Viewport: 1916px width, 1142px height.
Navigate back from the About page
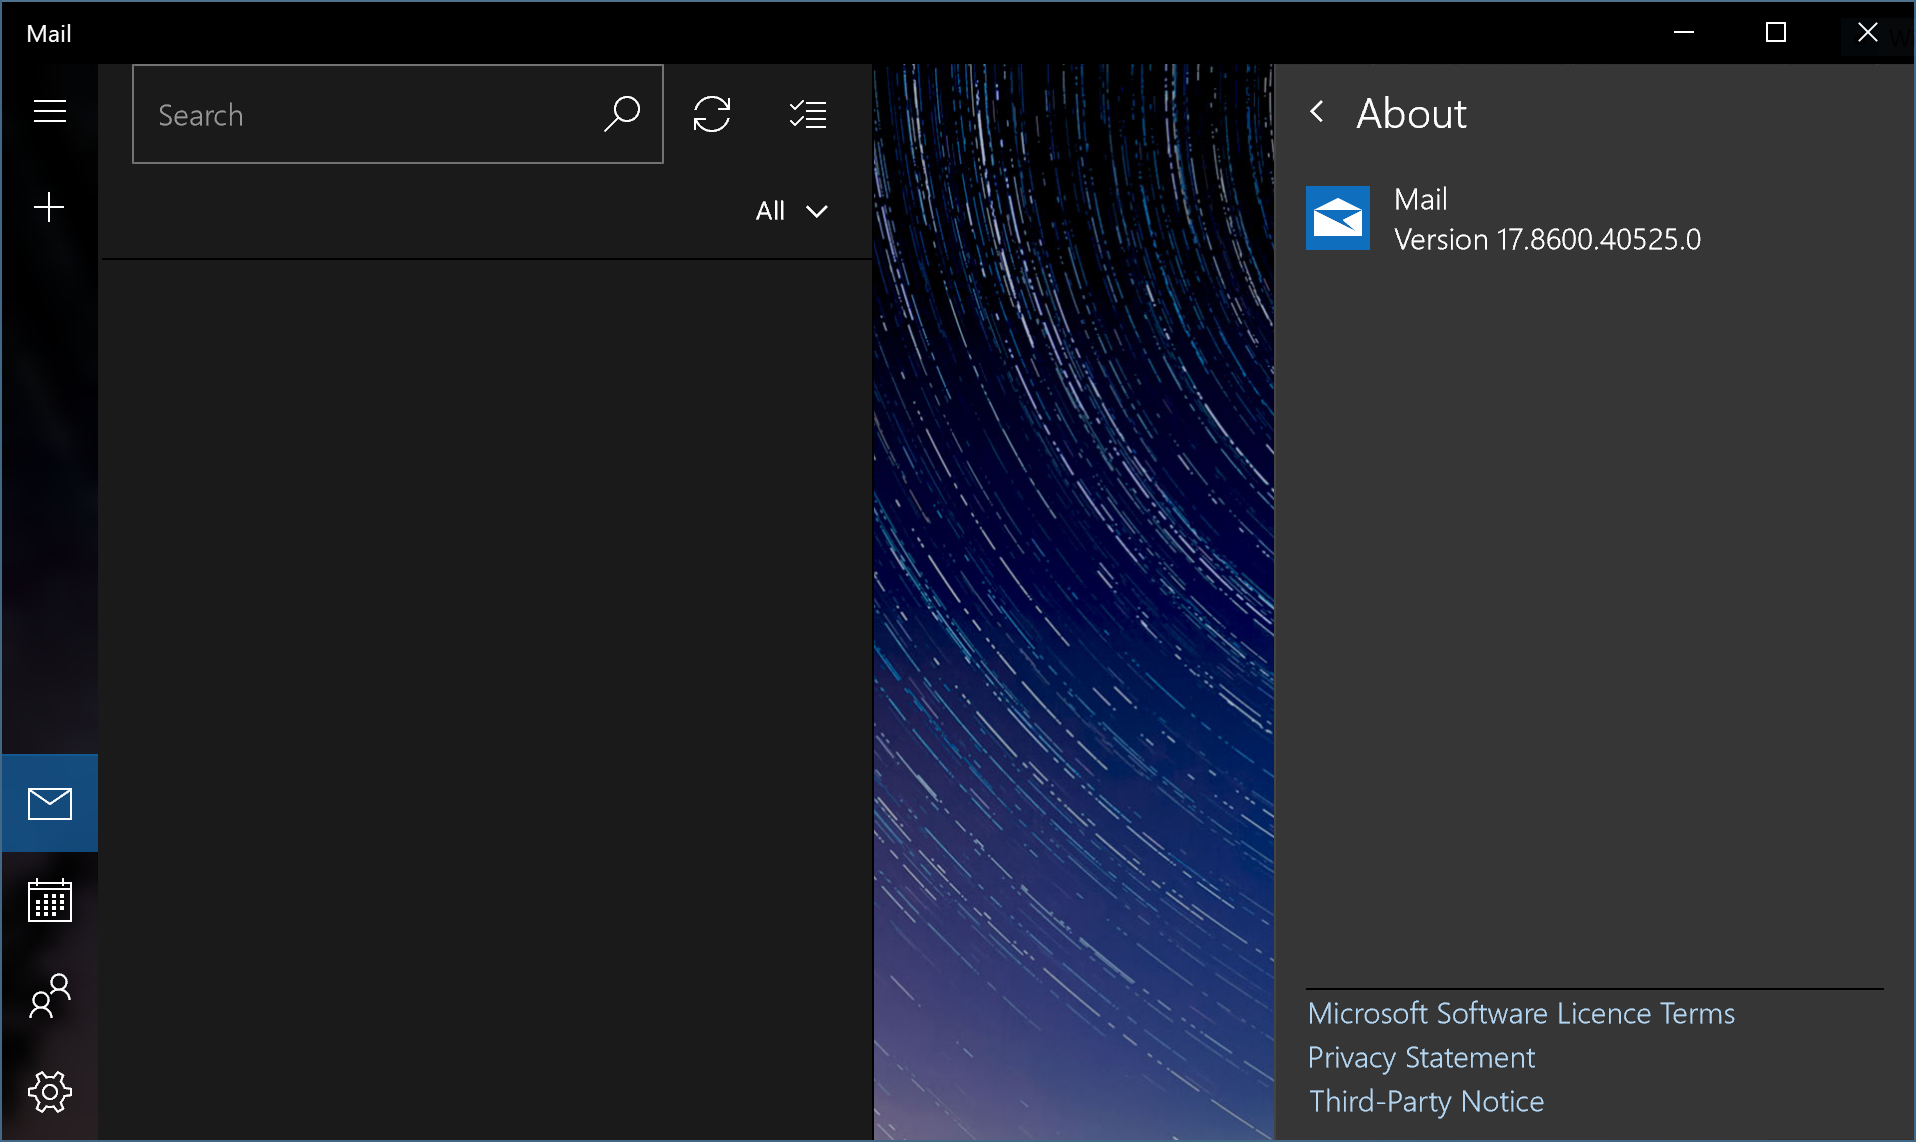point(1317,112)
